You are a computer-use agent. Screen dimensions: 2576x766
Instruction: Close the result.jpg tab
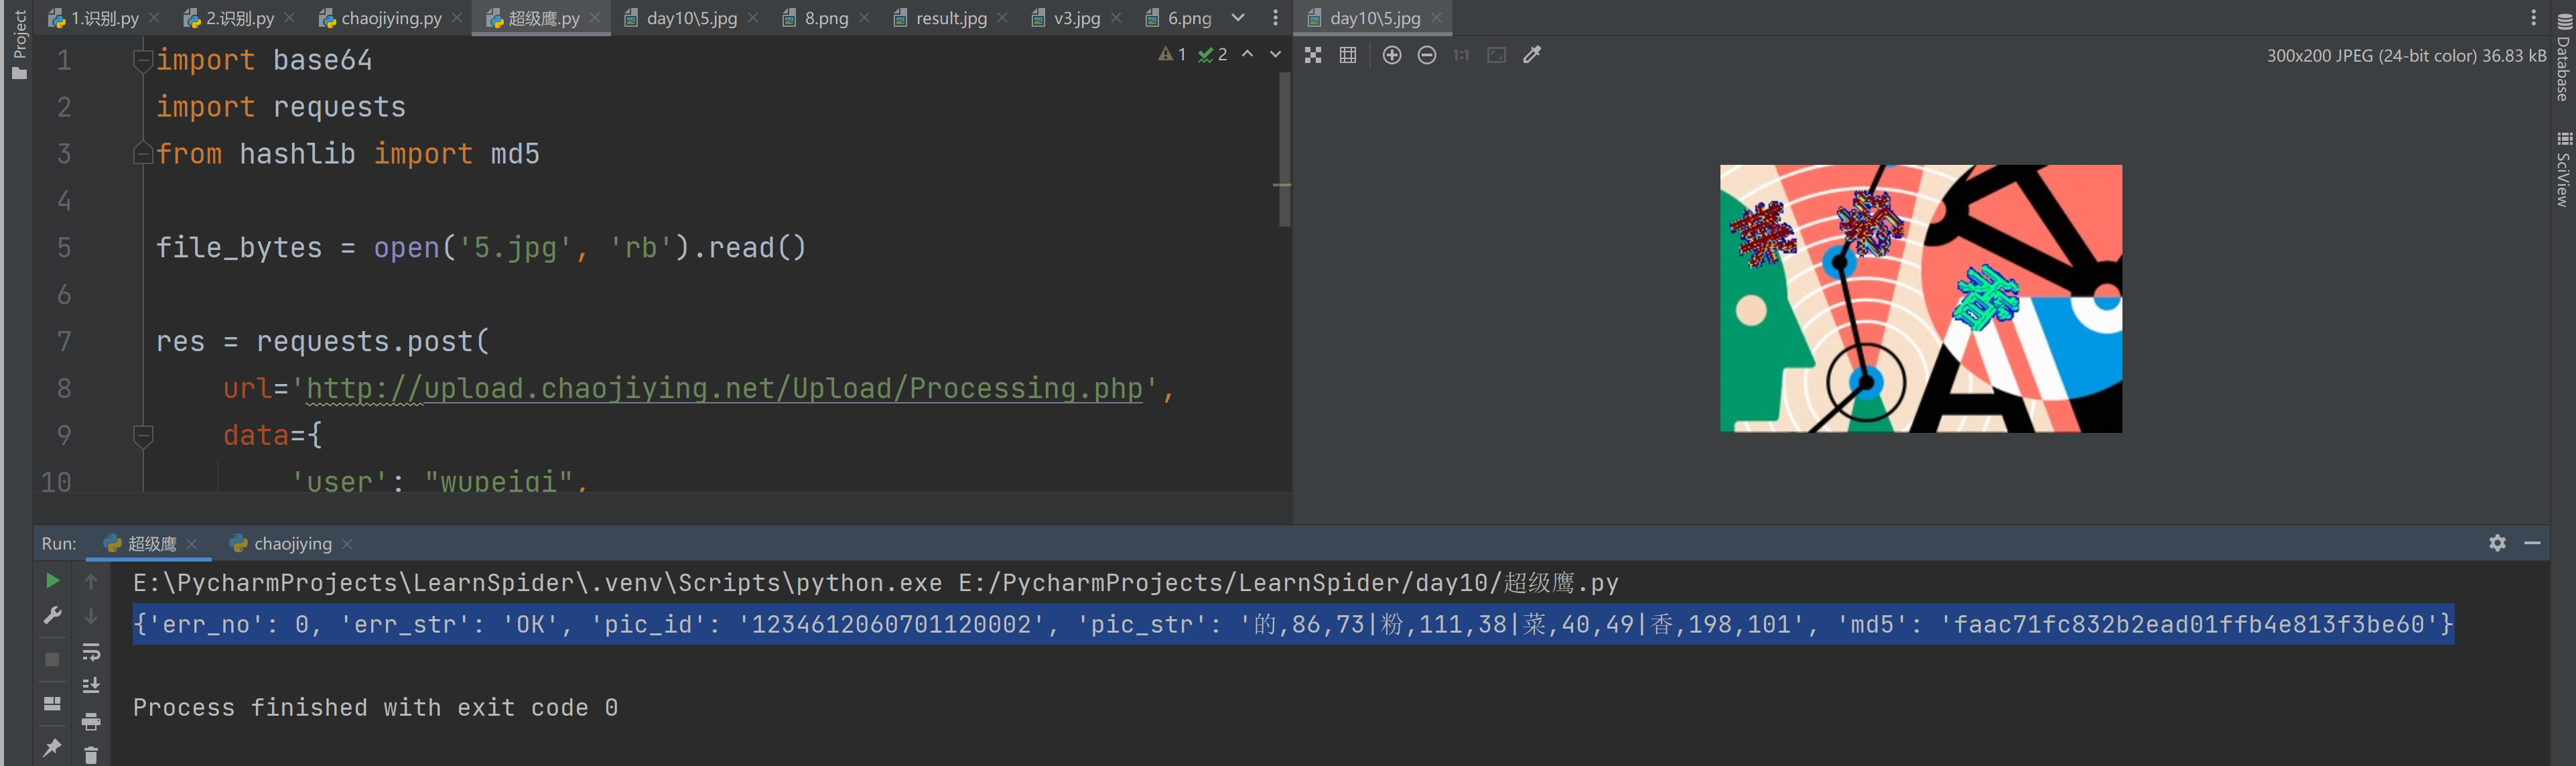click(x=1002, y=18)
